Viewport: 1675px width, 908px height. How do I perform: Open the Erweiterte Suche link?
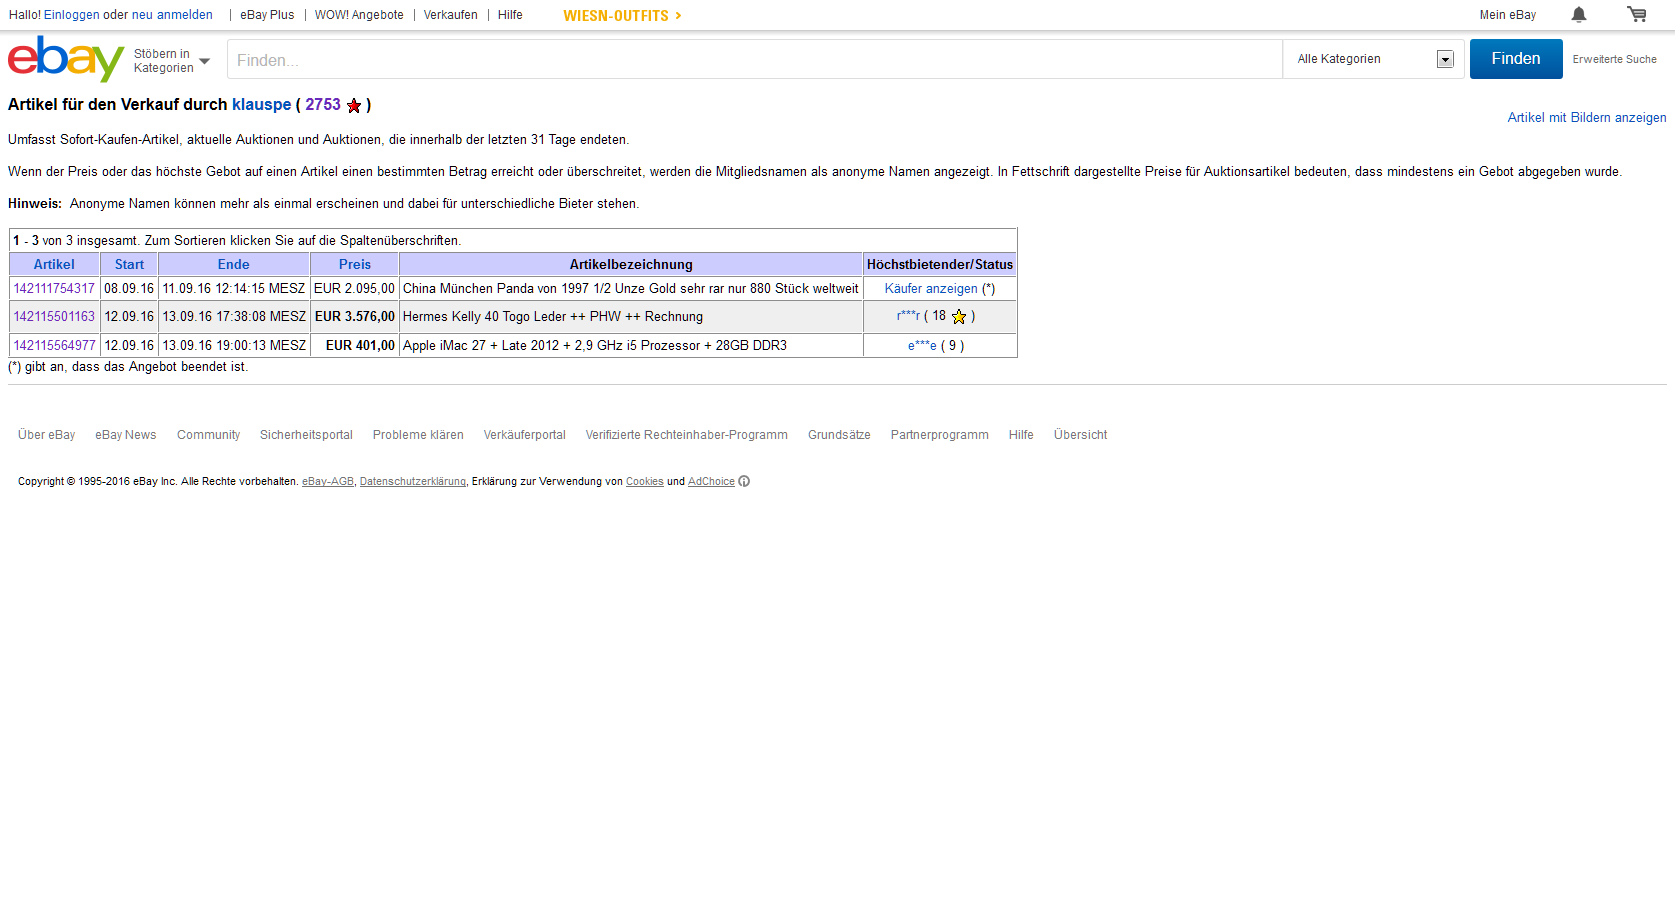[1614, 59]
